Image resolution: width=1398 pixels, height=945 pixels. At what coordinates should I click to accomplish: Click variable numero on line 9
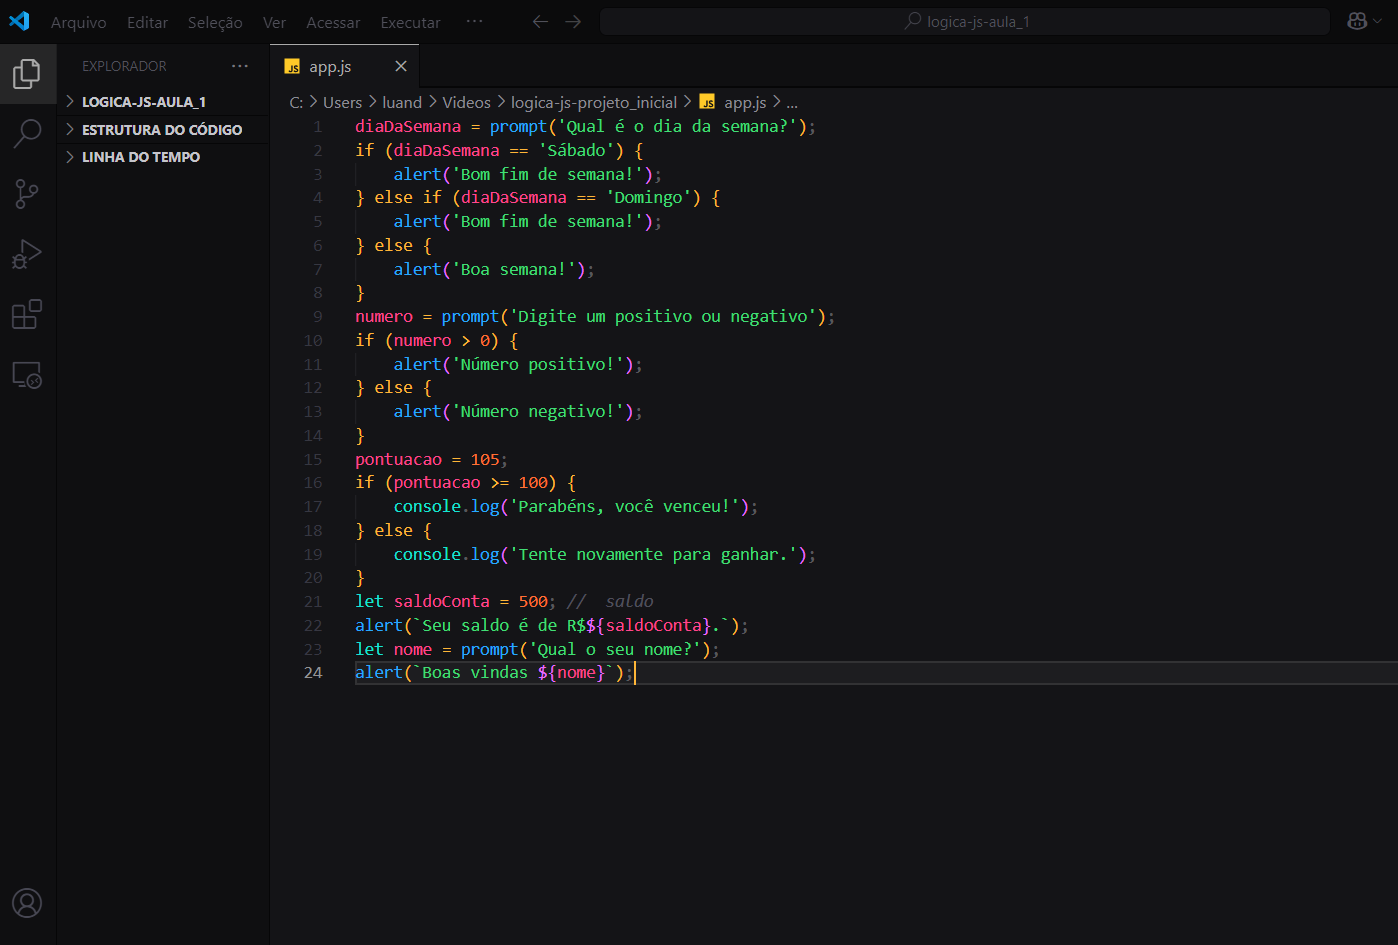384,316
